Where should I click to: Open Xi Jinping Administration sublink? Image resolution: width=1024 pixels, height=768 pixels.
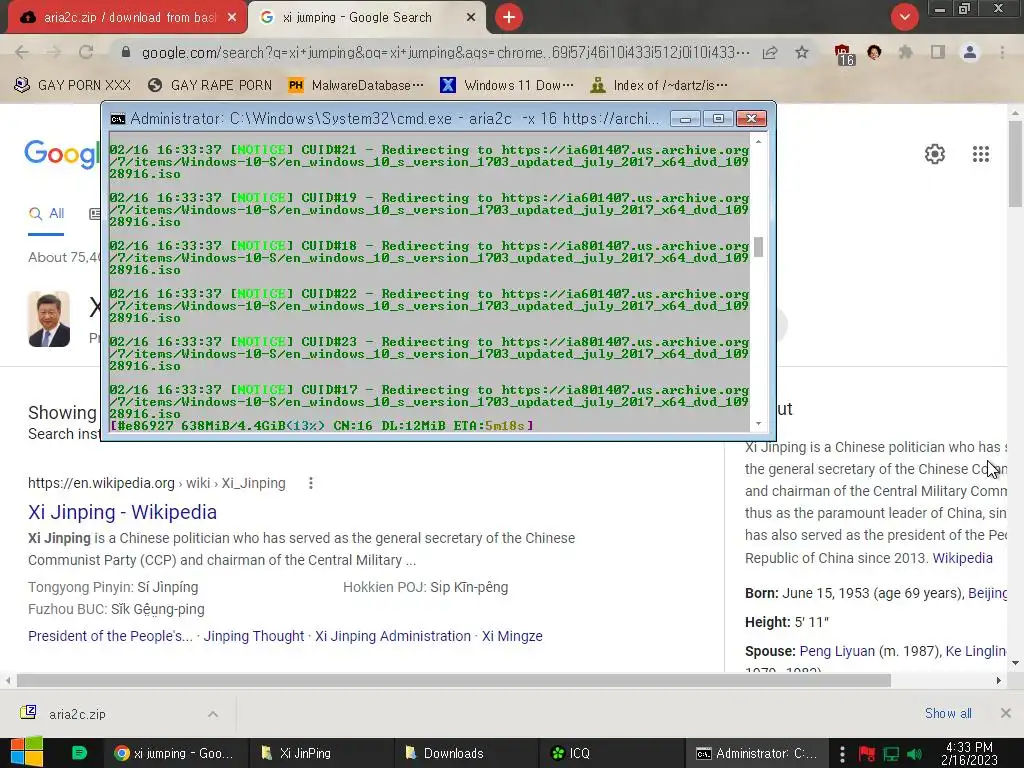(393, 636)
